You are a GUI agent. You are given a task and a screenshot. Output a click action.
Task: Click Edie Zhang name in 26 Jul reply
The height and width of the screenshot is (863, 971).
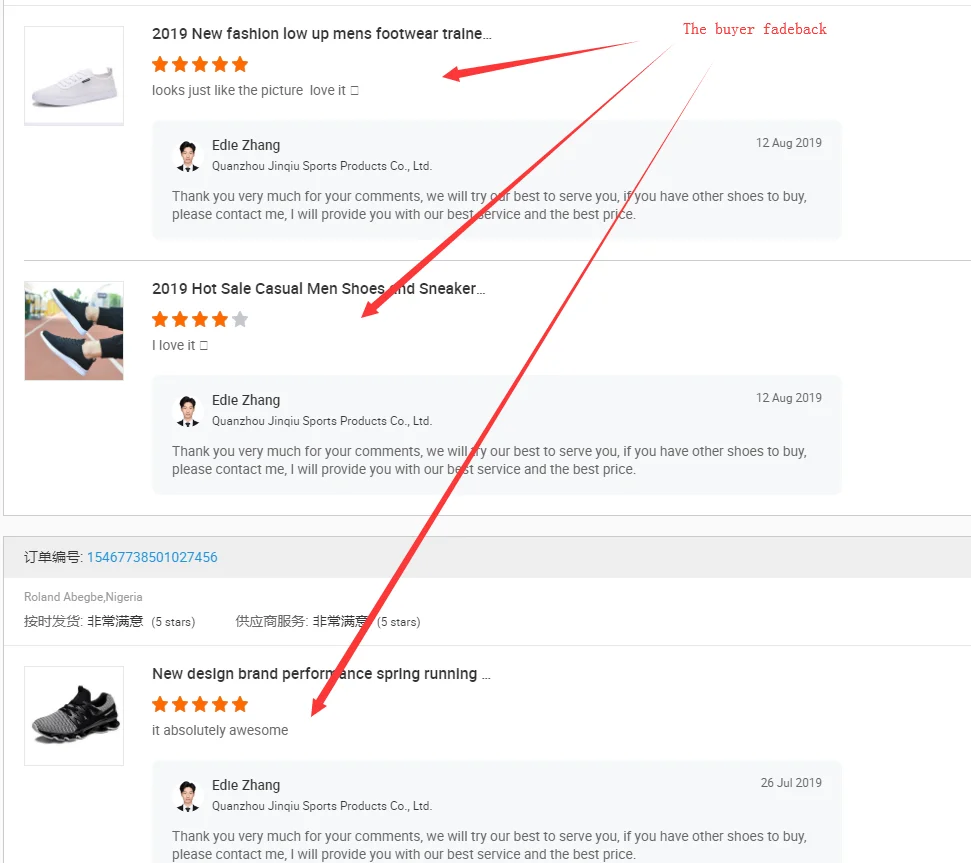click(x=246, y=786)
